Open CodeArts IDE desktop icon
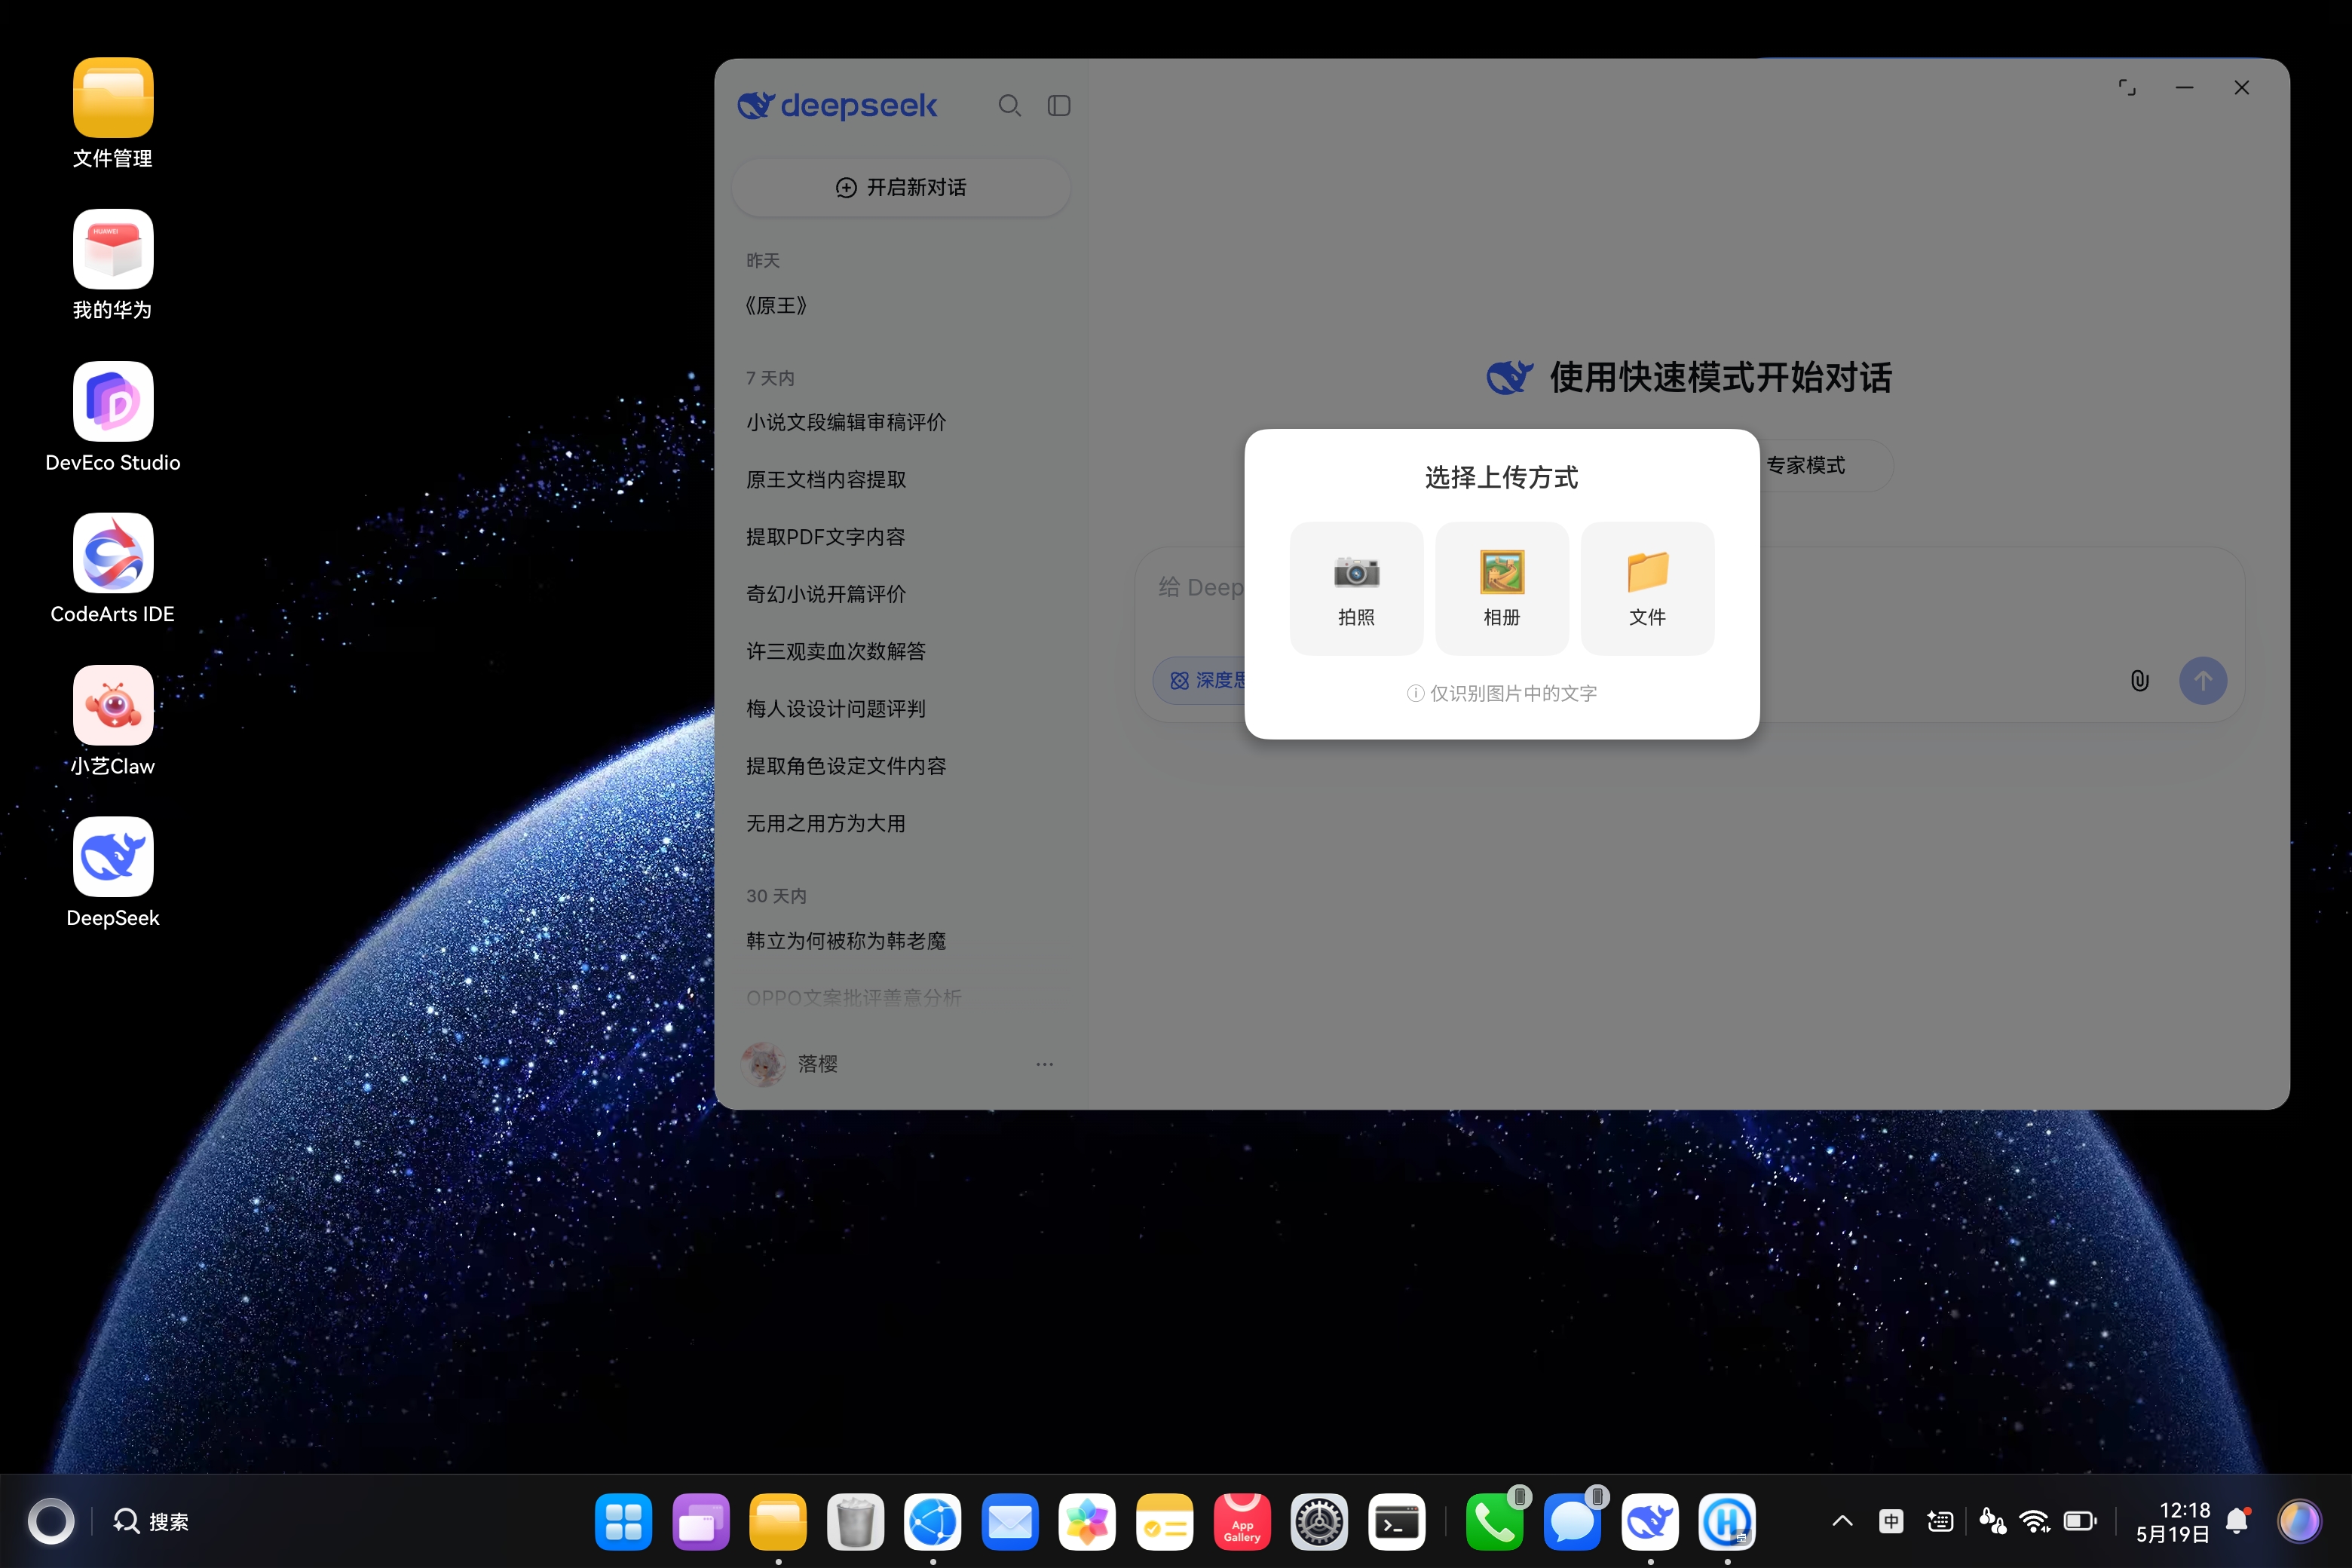The width and height of the screenshot is (2352, 1568). (113, 570)
